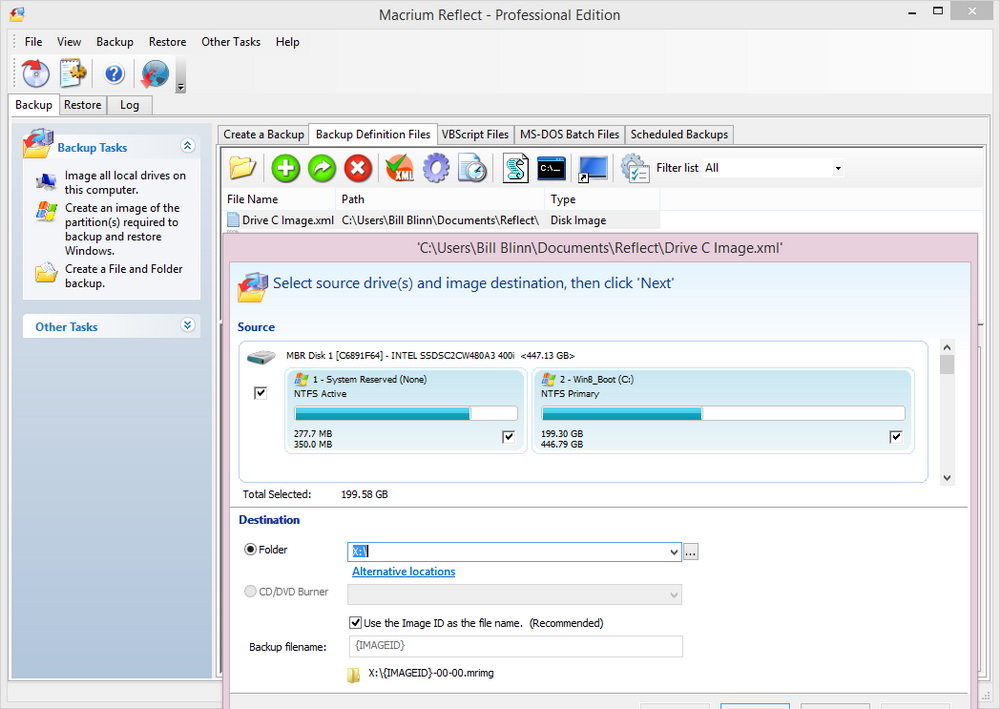Switch to the Create a Backup tab
The image size is (1000, 709).
[263, 135]
